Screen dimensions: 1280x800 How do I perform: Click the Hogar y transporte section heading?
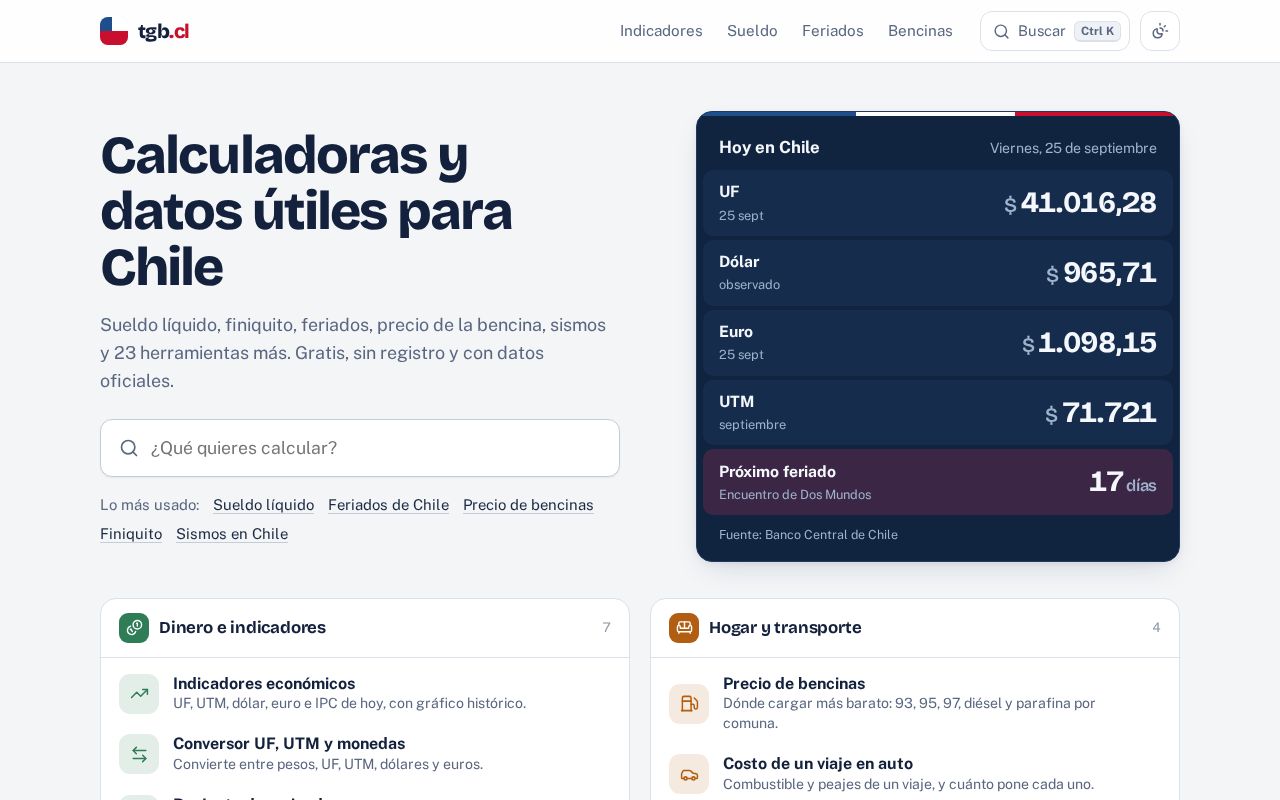point(785,628)
